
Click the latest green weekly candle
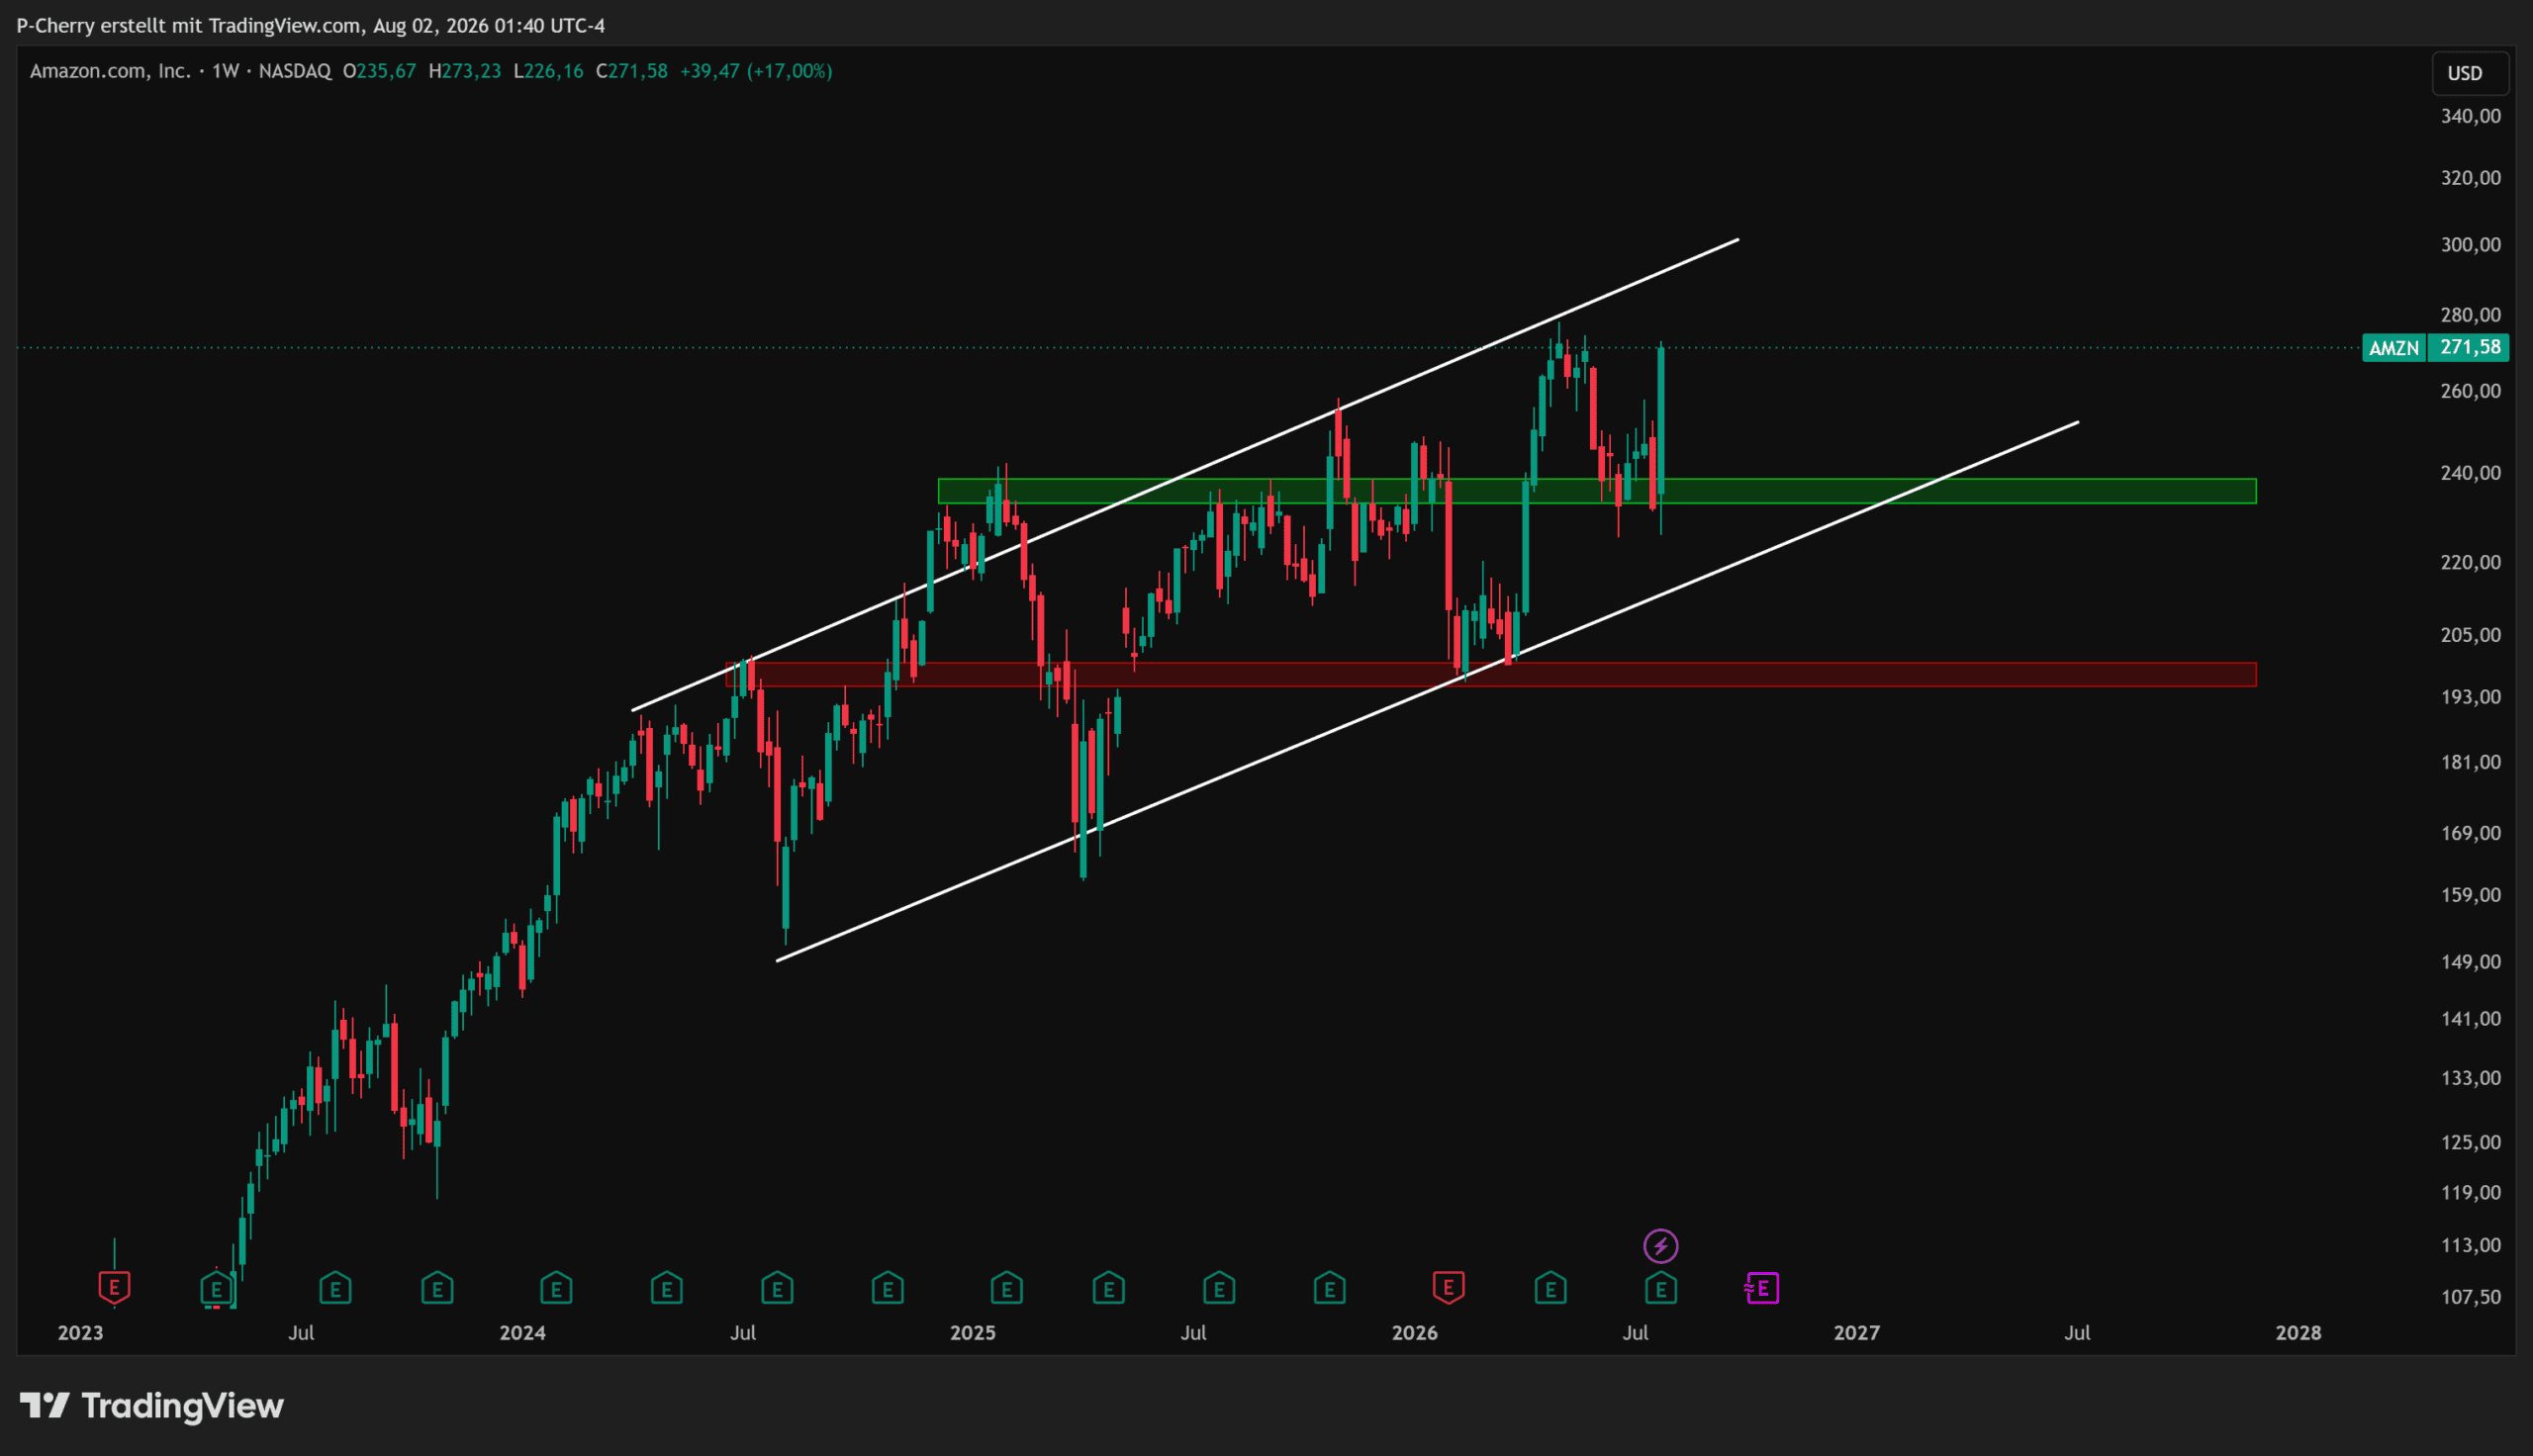click(1661, 420)
